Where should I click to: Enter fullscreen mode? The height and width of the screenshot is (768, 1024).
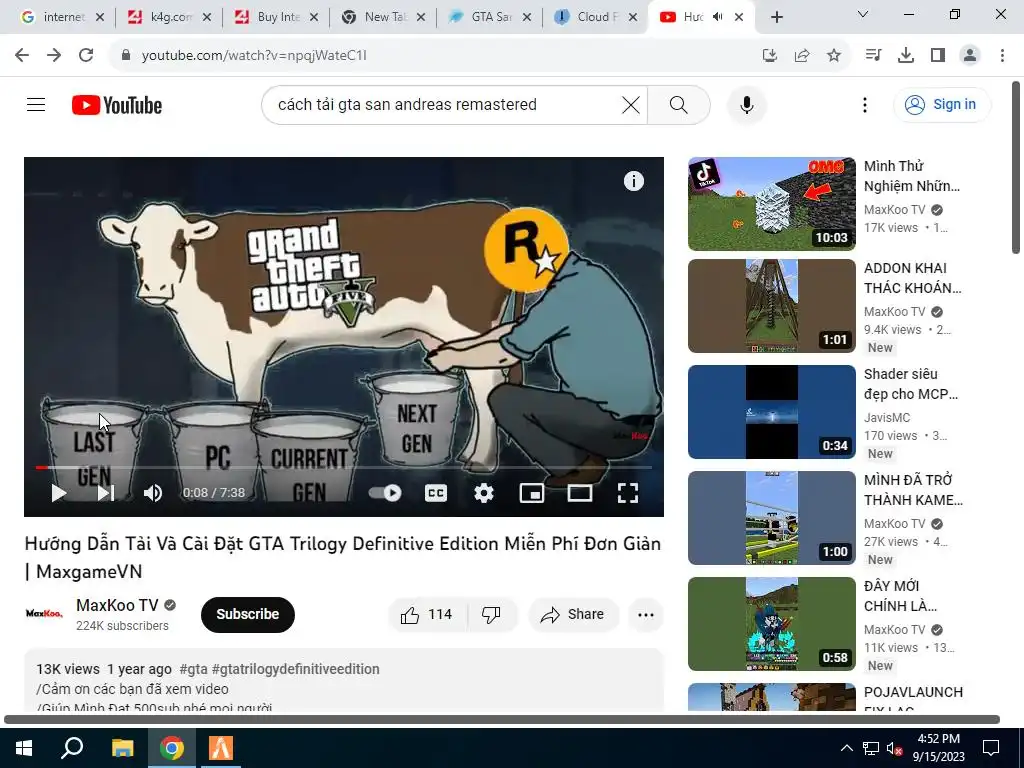628,493
